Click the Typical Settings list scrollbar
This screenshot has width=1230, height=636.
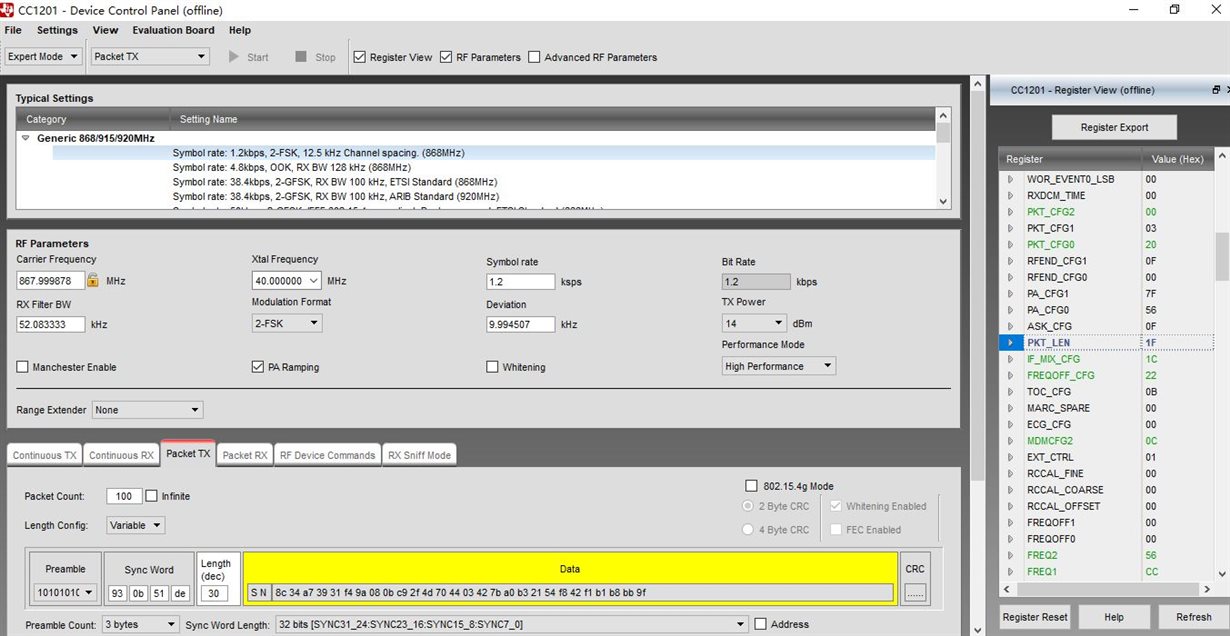(x=943, y=132)
